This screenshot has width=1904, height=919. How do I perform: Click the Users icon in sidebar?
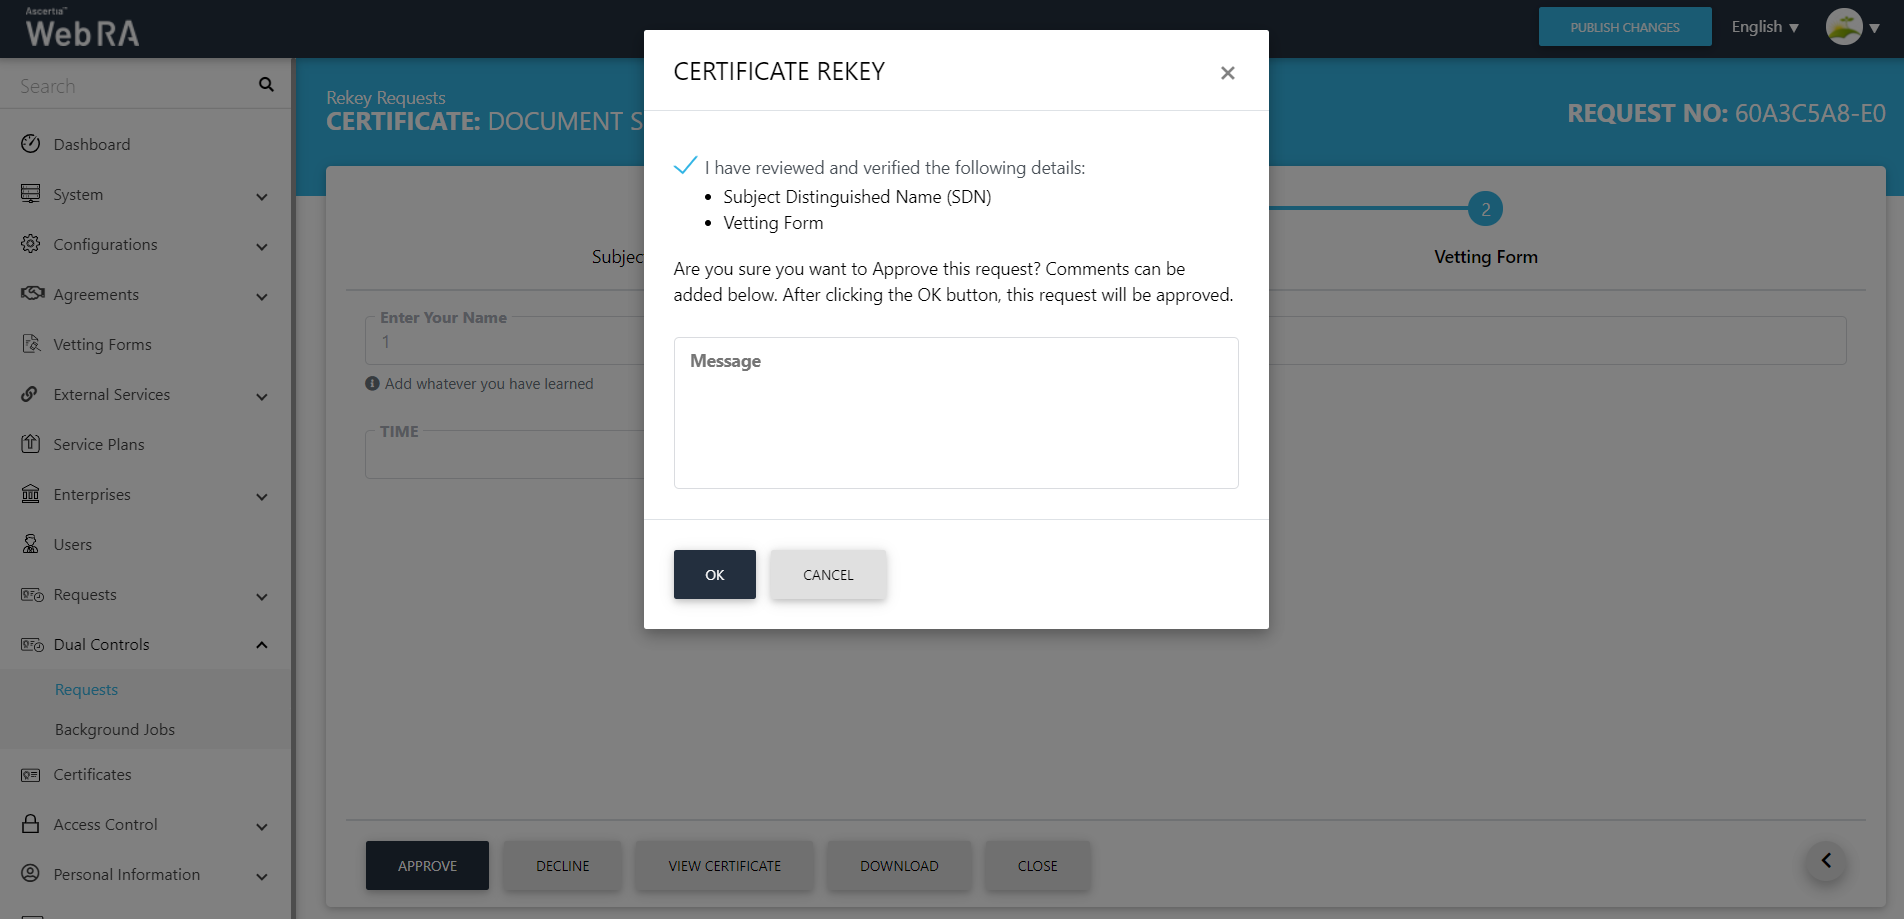coord(31,544)
